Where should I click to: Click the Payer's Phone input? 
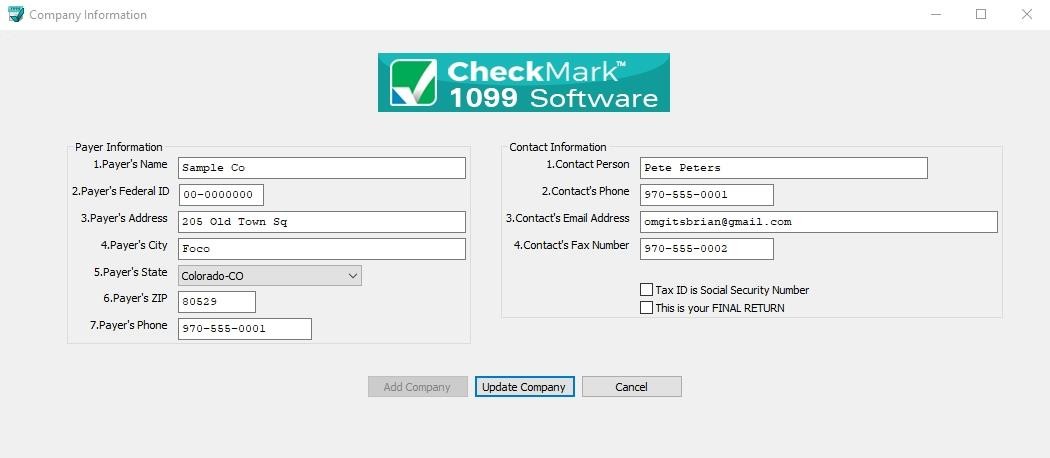coord(244,329)
